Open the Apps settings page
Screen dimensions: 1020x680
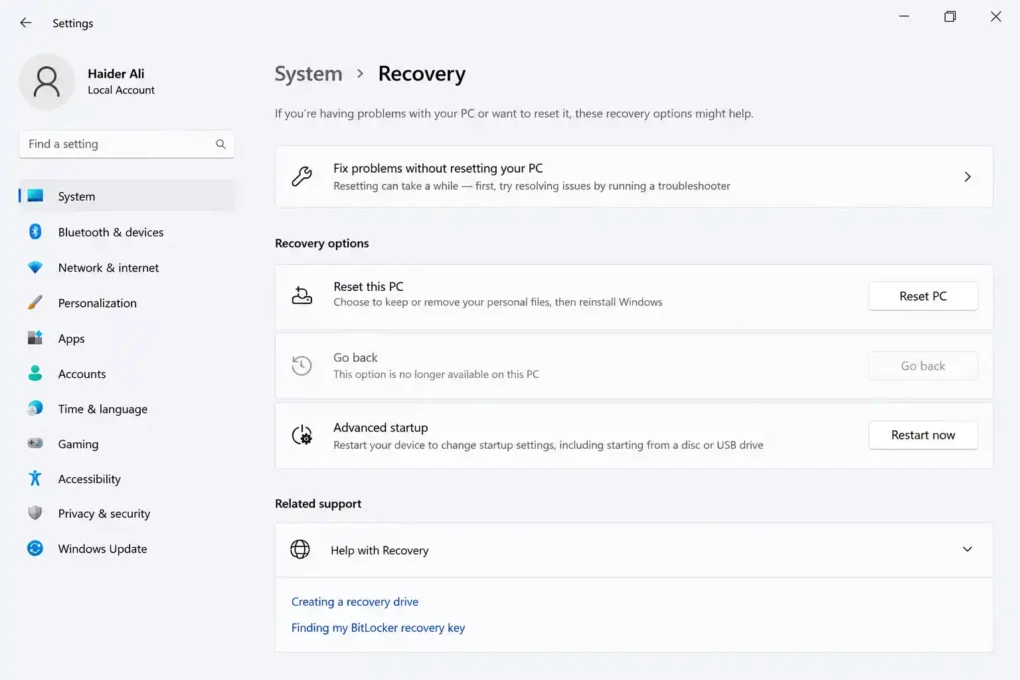[127, 338]
